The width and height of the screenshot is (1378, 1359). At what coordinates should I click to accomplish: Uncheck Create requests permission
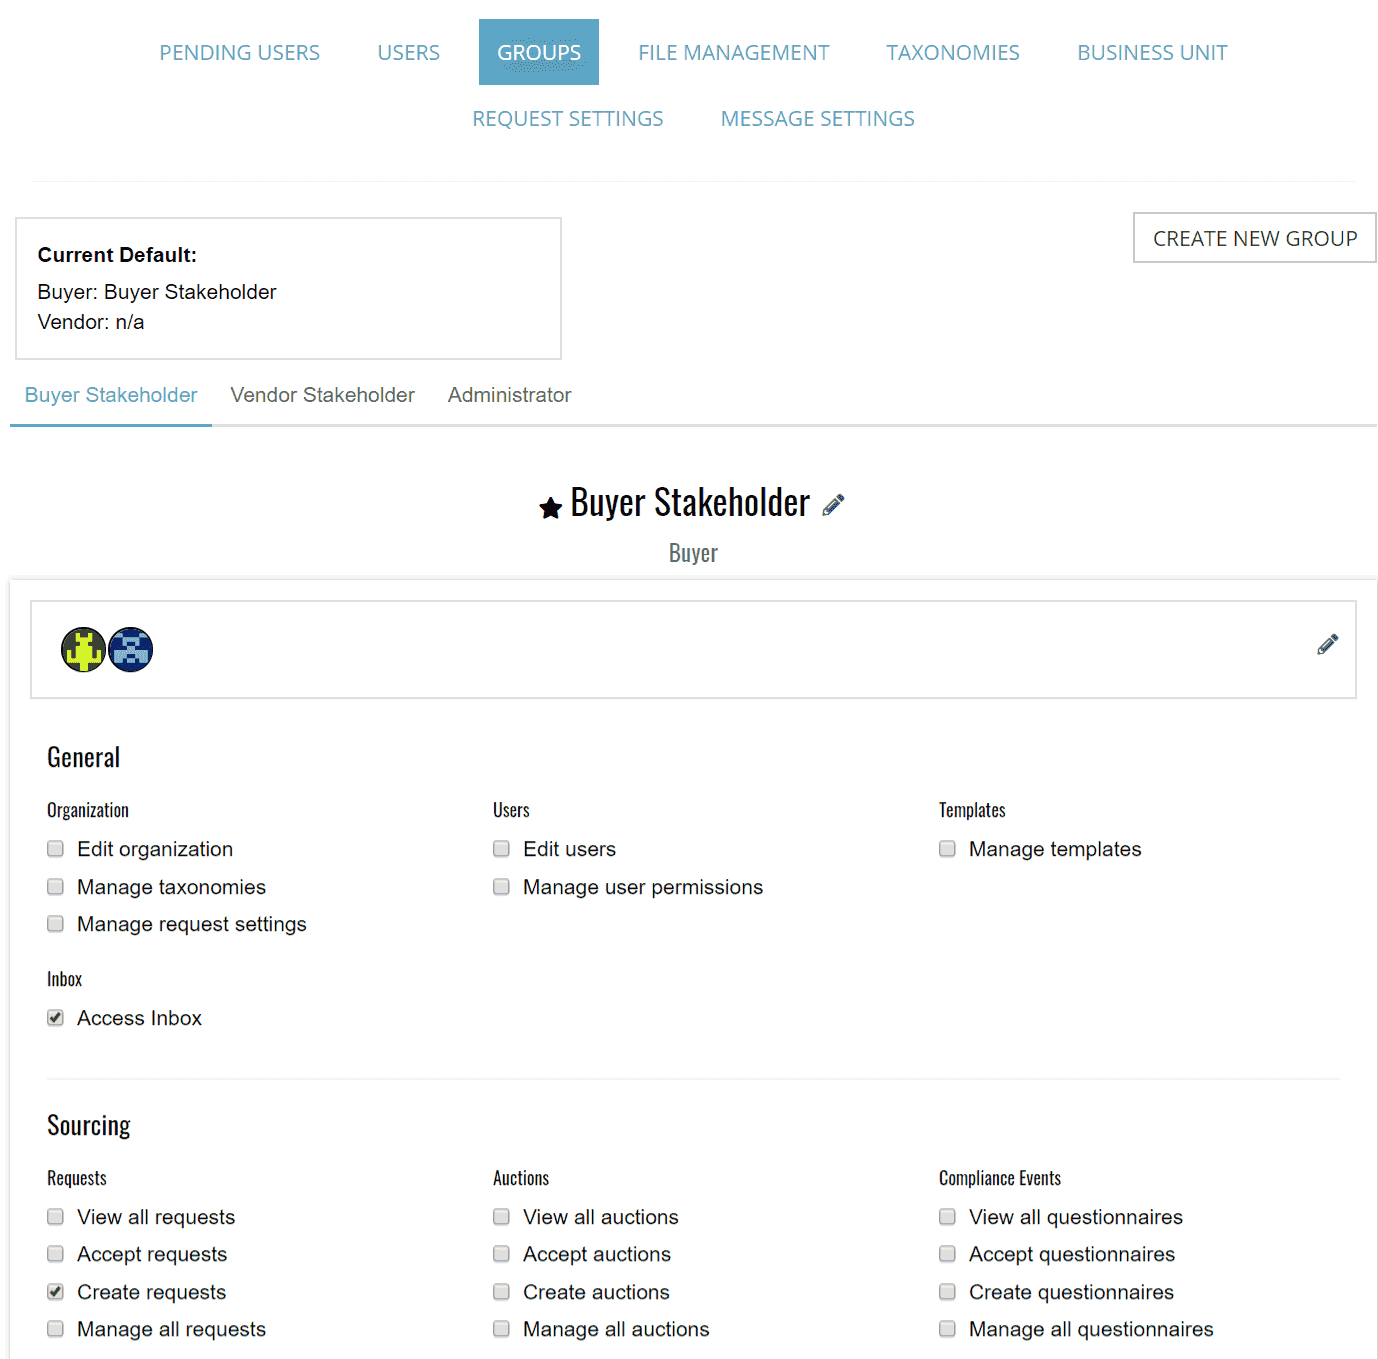(x=56, y=1292)
